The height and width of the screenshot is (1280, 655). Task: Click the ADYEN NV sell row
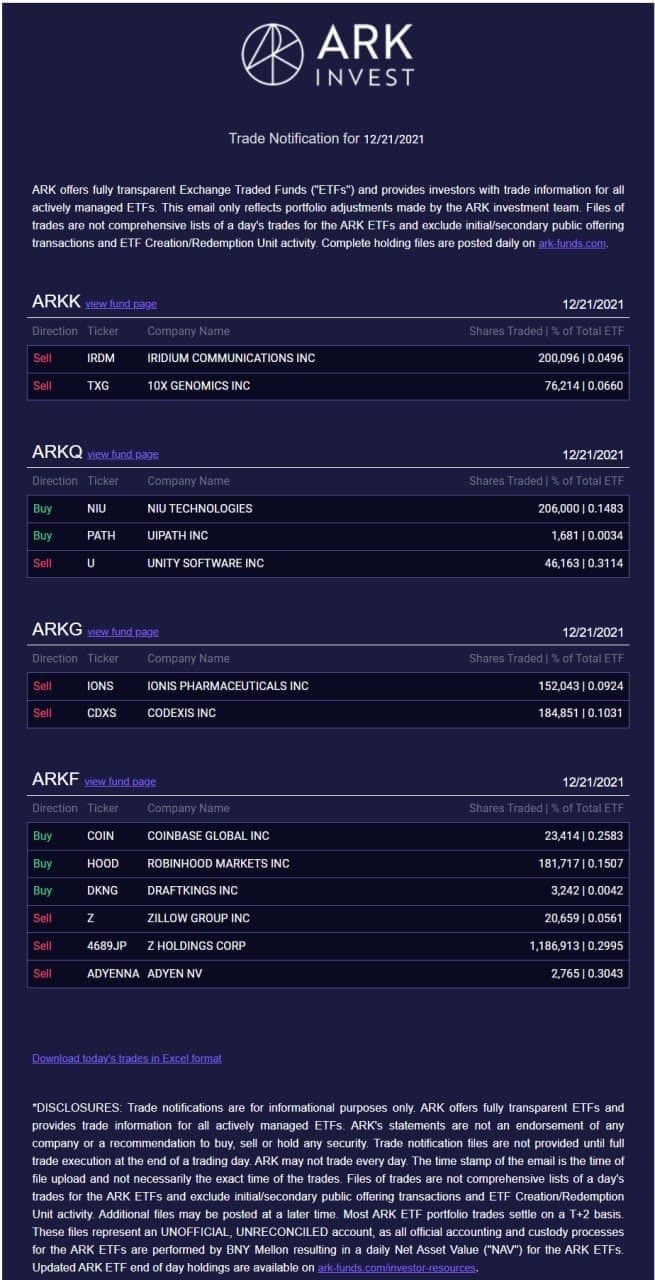point(328,973)
